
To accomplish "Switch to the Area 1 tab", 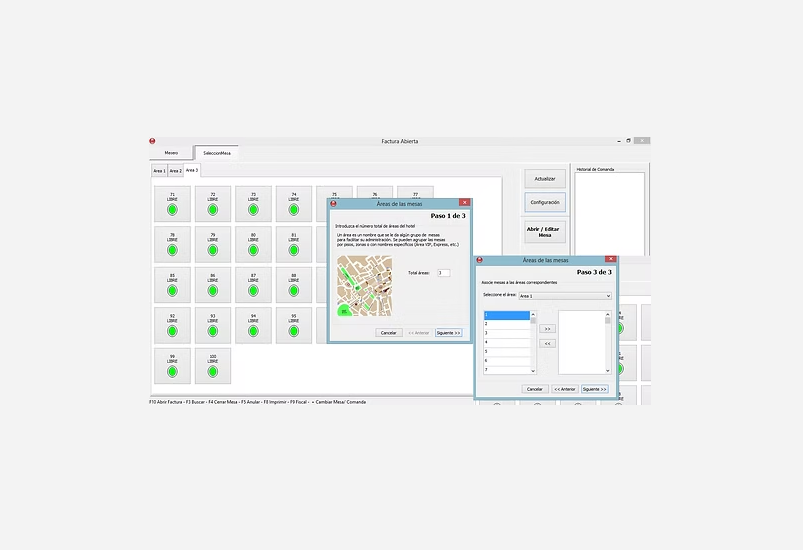I will point(159,171).
